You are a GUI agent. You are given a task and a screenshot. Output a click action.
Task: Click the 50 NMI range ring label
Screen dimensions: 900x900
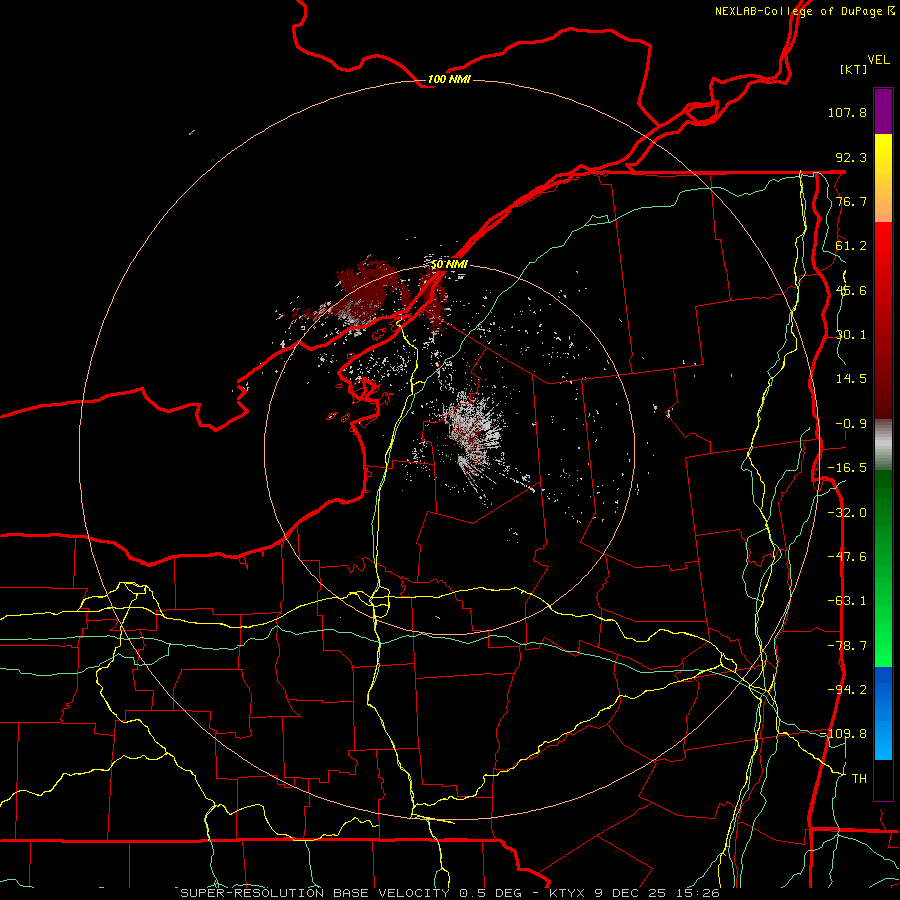pos(449,264)
